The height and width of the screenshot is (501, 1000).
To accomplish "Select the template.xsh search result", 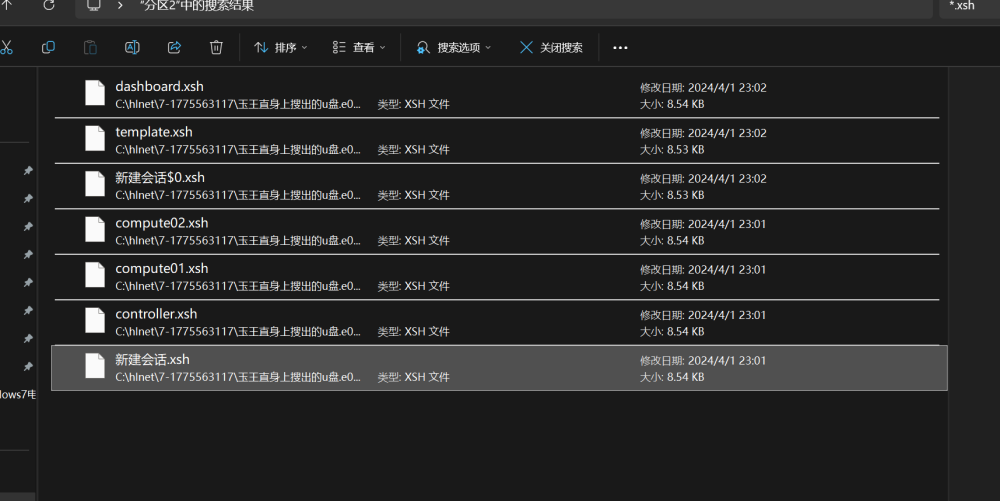I will click(154, 132).
